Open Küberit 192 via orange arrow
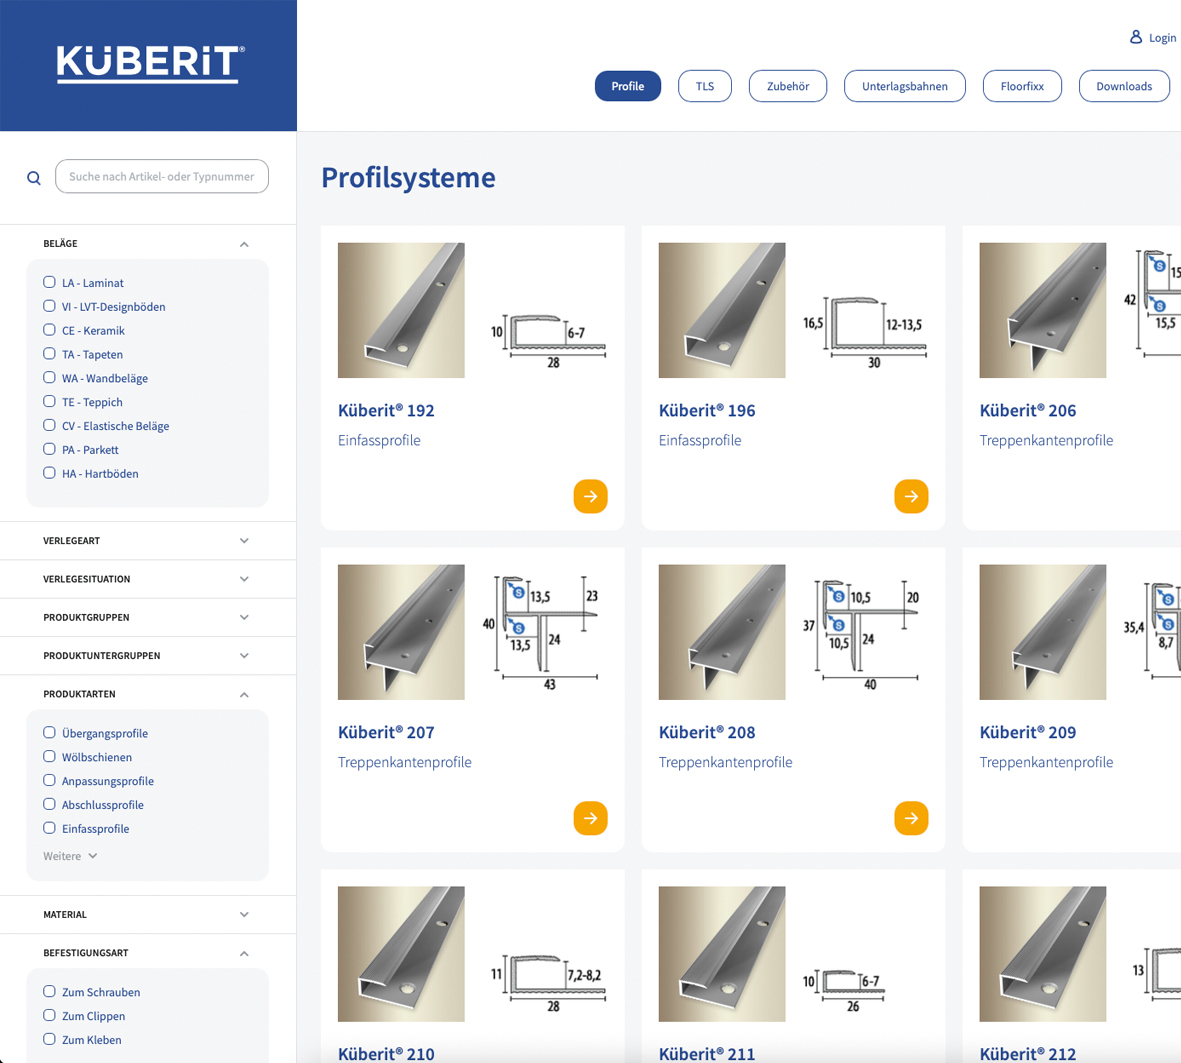The image size is (1181, 1063). click(x=590, y=496)
